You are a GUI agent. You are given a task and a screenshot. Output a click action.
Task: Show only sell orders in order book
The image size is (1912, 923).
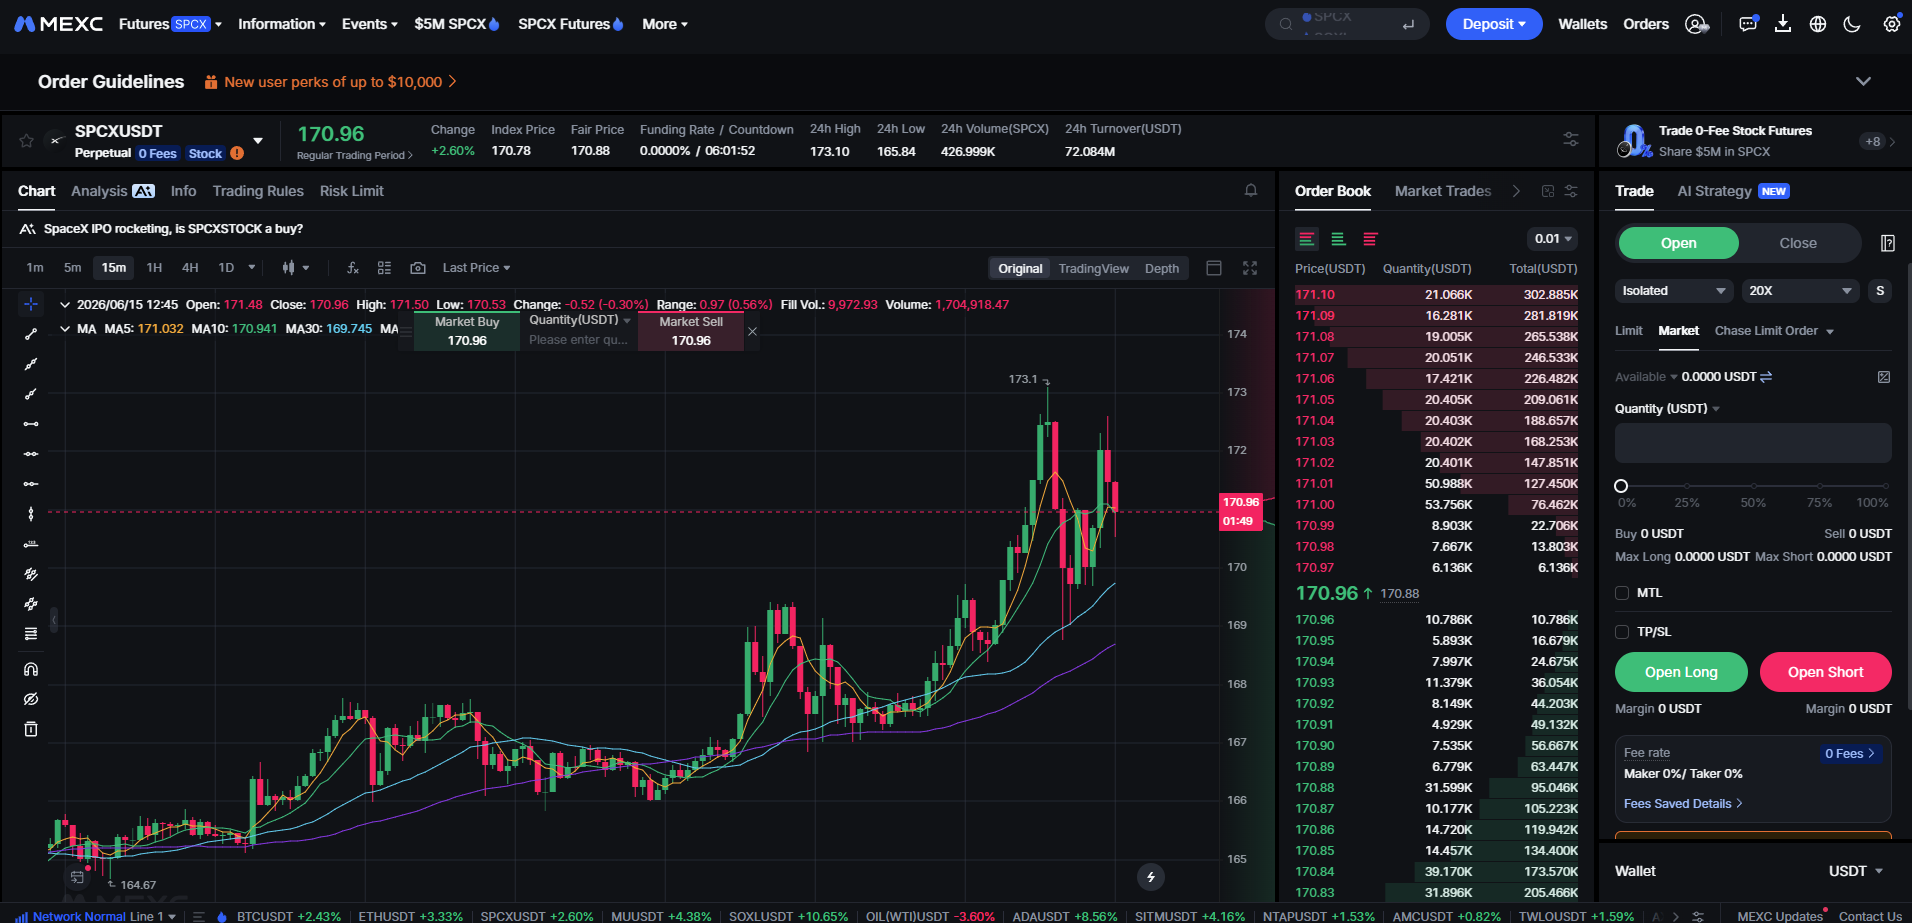point(1371,239)
